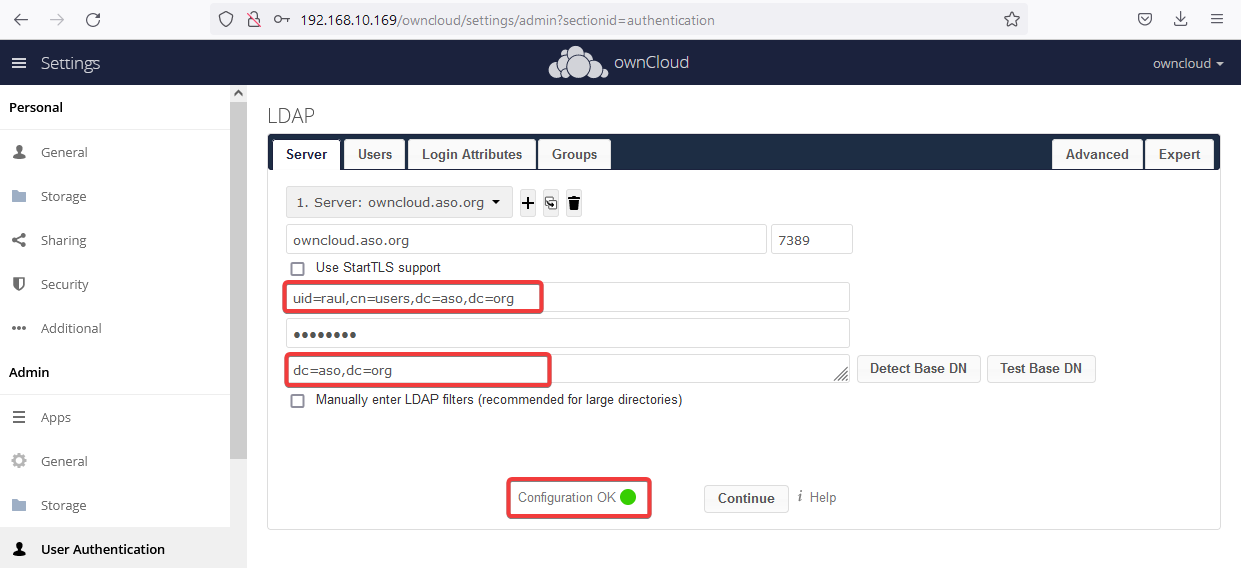Screen dimensions: 1241x568
Task: Go to the Groups tab
Action: [x=574, y=154]
